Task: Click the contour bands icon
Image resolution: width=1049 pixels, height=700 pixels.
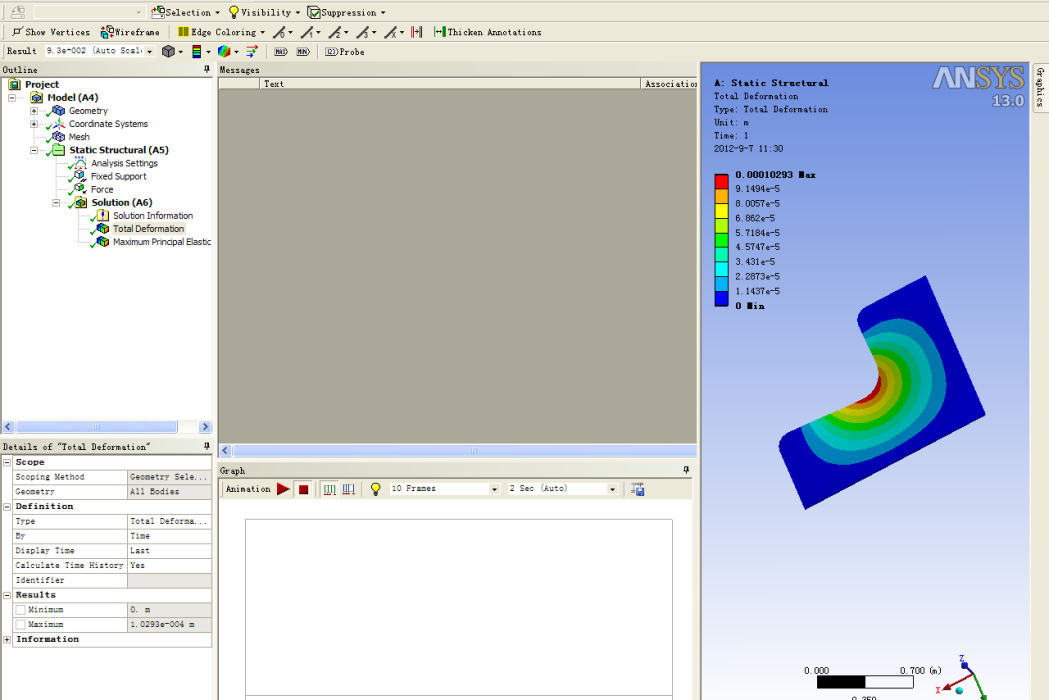Action: click(197, 51)
